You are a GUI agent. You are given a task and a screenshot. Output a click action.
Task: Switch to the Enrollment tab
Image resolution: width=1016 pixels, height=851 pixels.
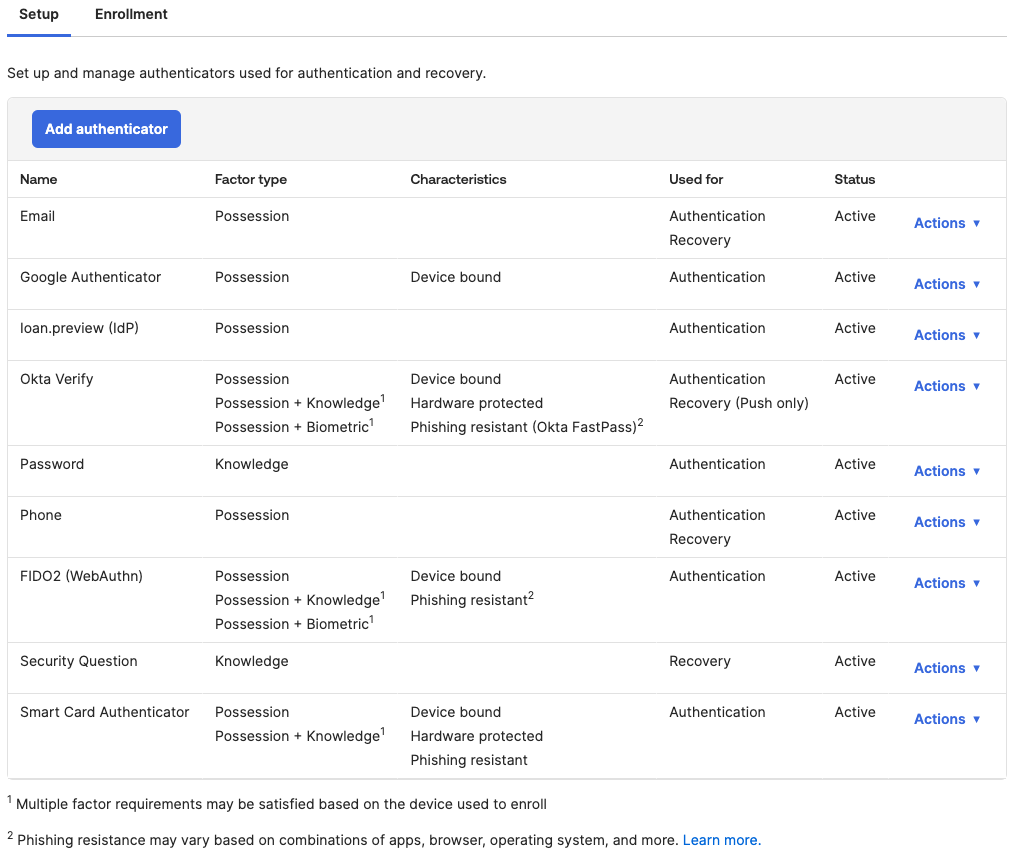pyautogui.click(x=131, y=15)
